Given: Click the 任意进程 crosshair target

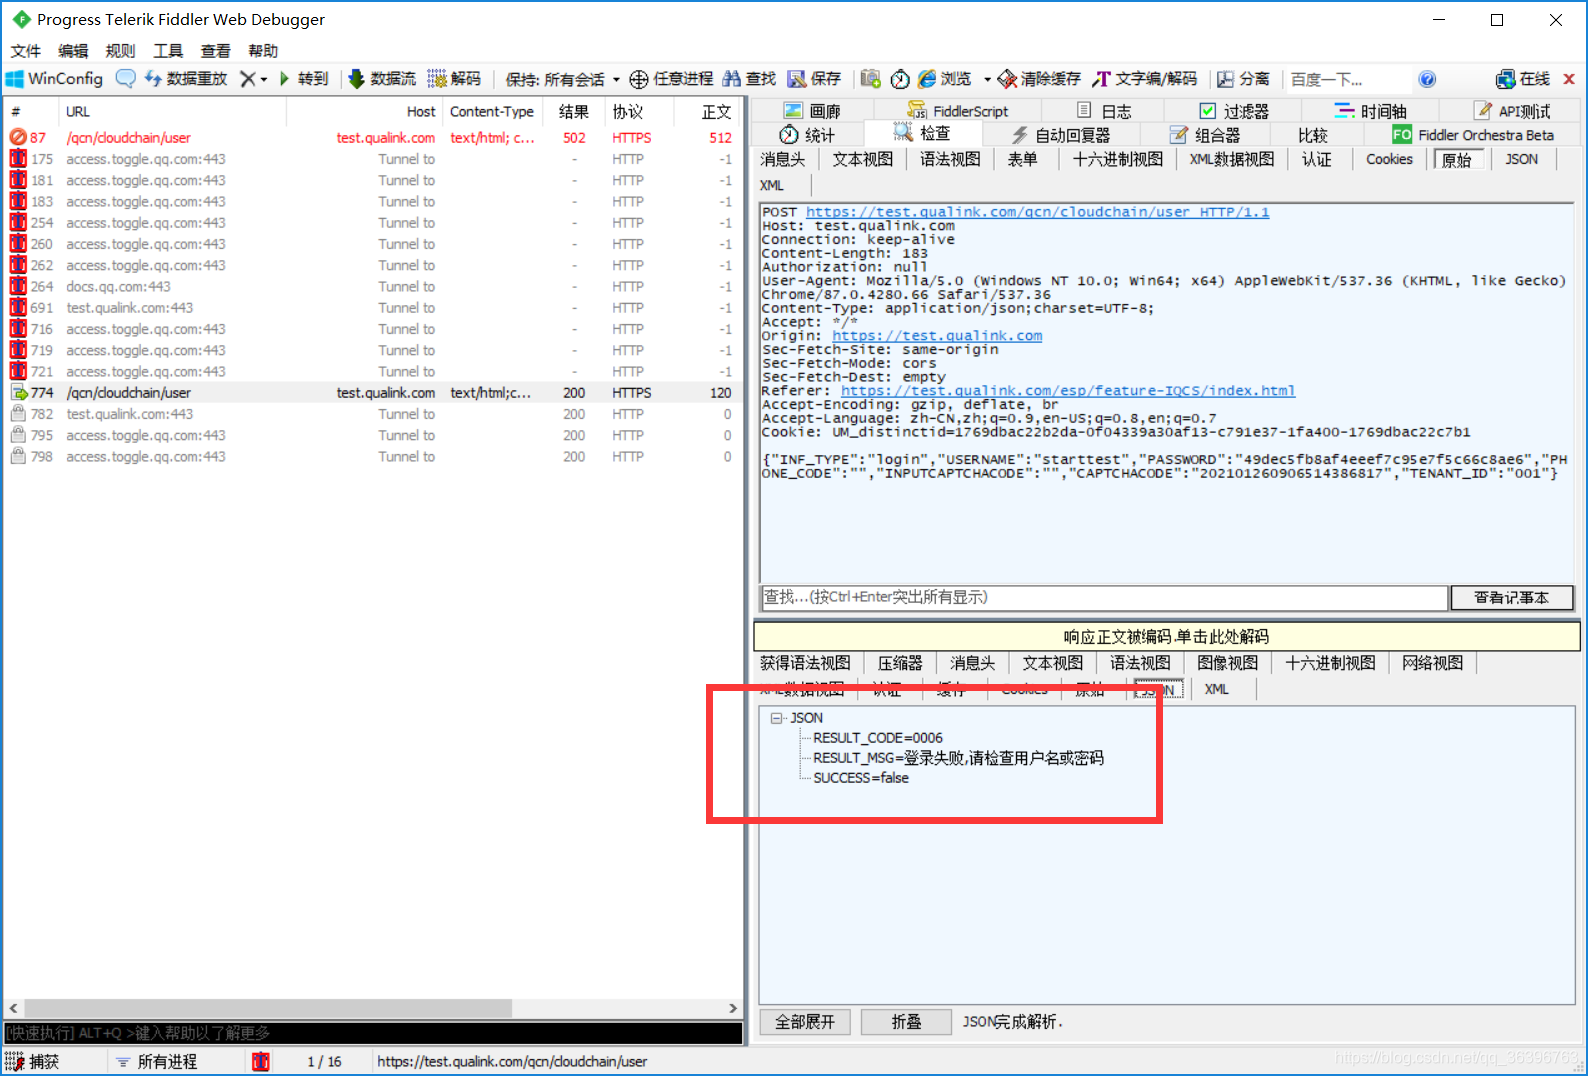Looking at the screenshot, I should (x=671, y=79).
